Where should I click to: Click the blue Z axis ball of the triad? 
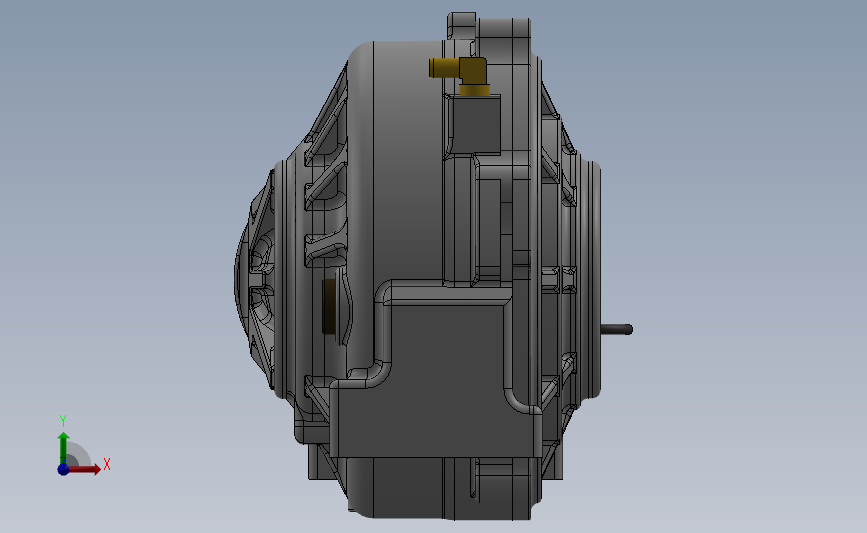pos(63,469)
